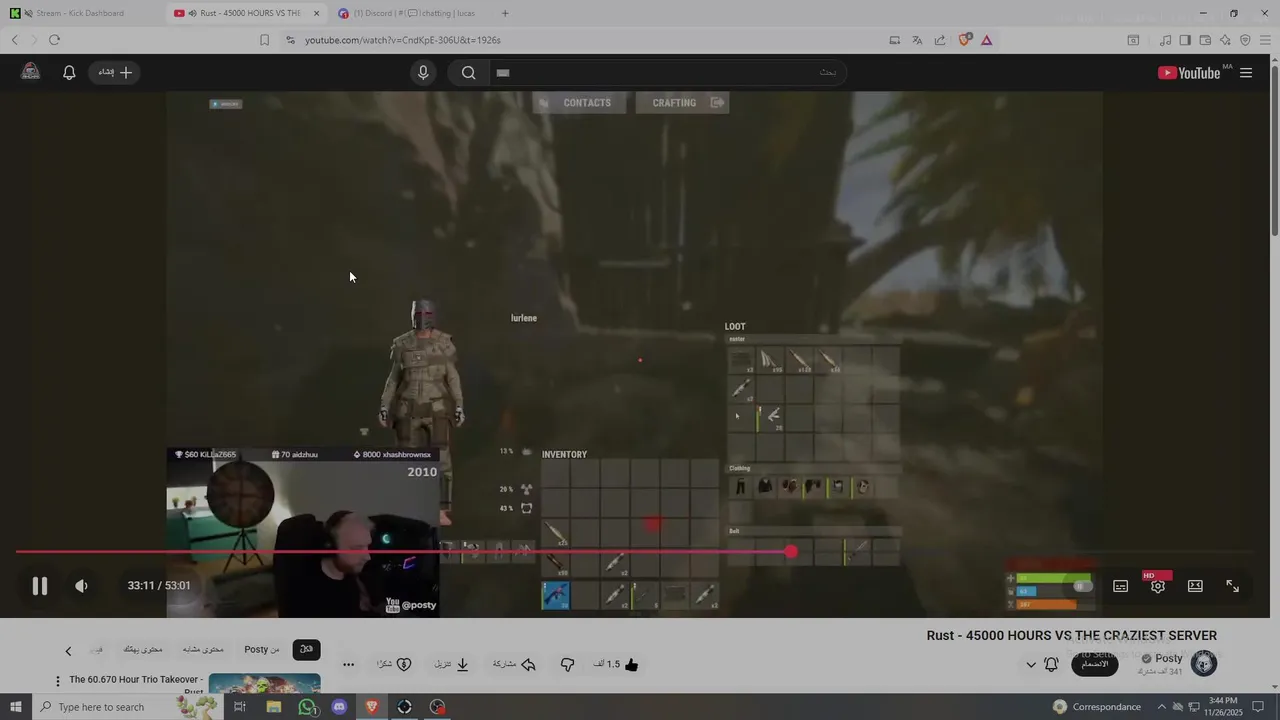The image size is (1280, 720).
Task: Share this page via the share icon
Action: (x=940, y=40)
